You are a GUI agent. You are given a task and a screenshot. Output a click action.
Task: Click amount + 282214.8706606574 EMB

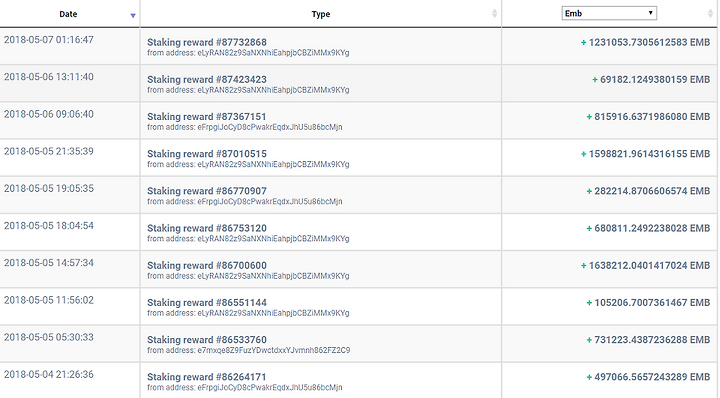coord(648,191)
